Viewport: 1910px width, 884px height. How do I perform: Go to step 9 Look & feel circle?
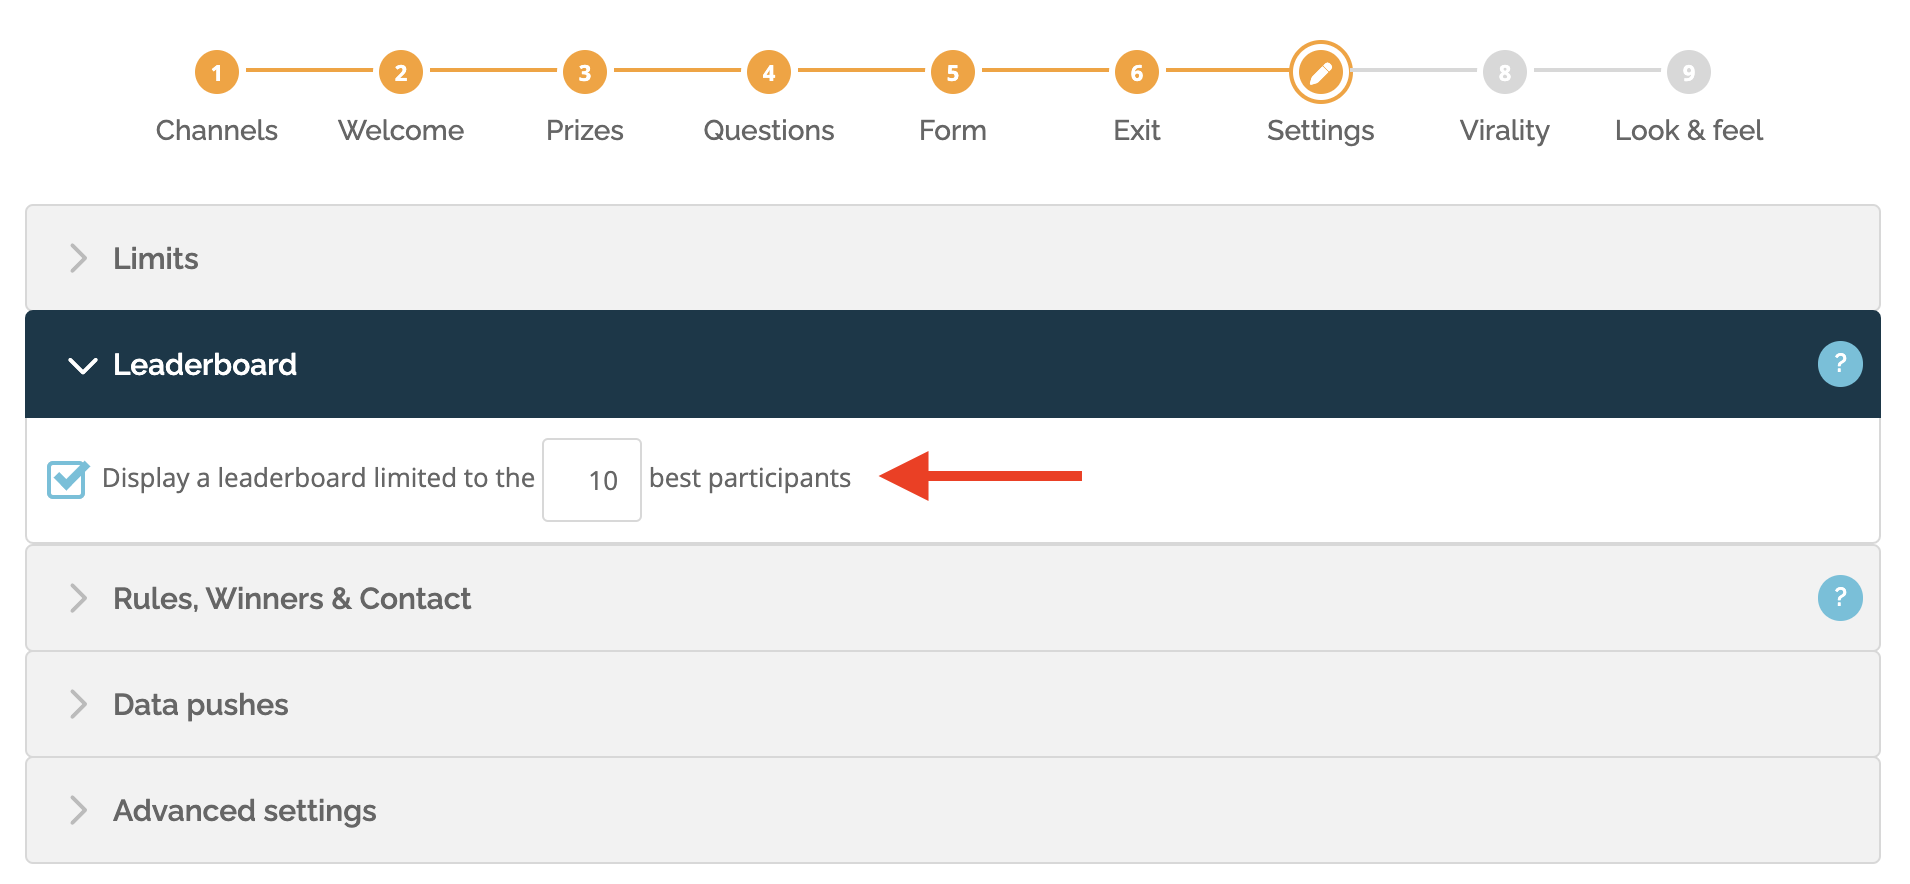pyautogui.click(x=1688, y=72)
